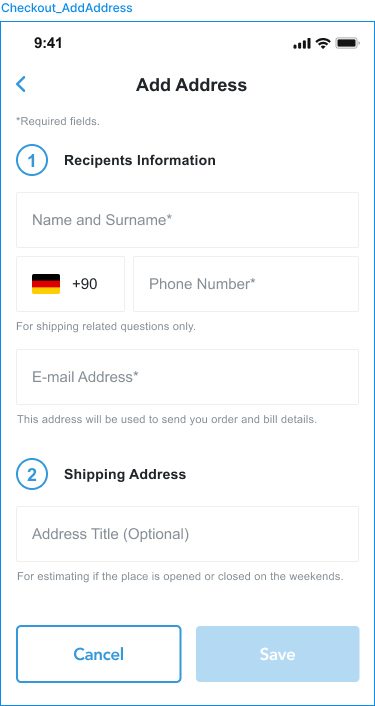Tap the battery icon in status bar
The image size is (375, 706).
[x=348, y=43]
